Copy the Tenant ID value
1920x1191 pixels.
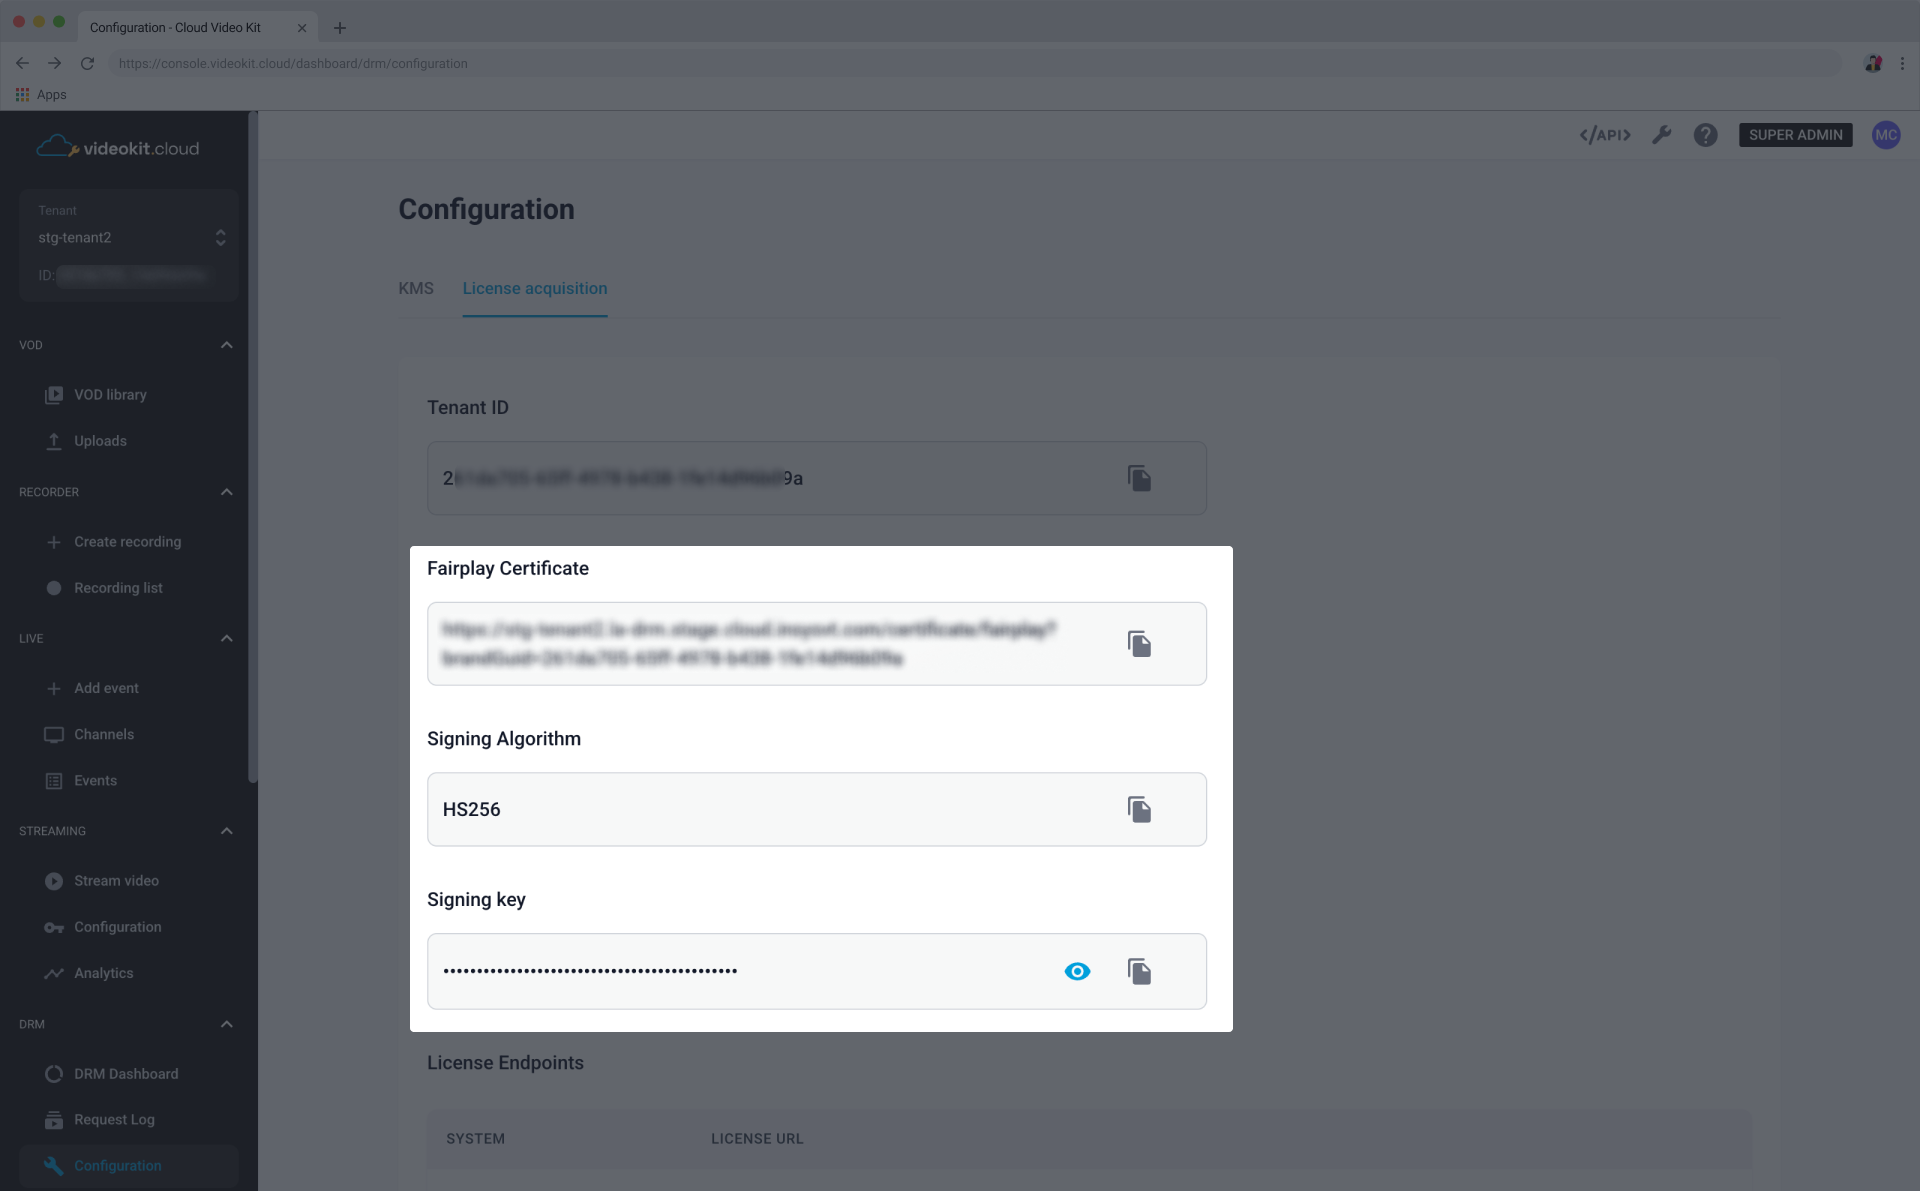click(1140, 478)
